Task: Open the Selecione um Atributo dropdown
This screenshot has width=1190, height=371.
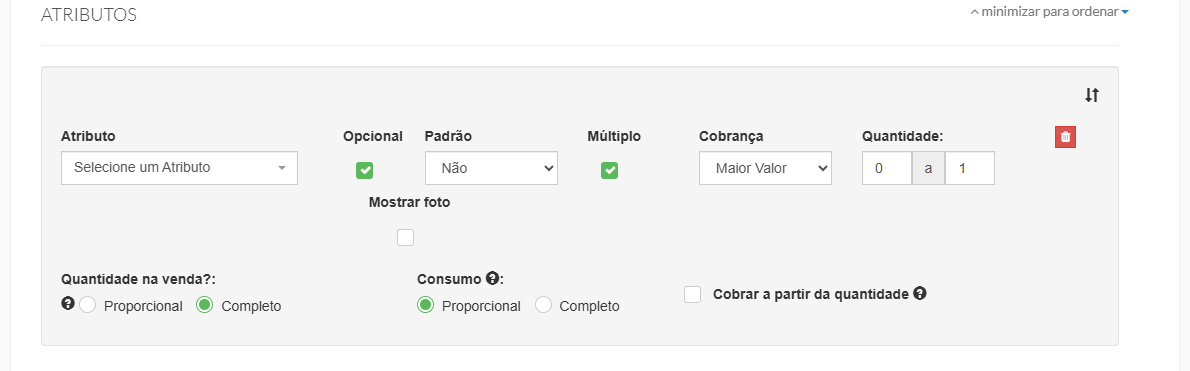Action: coord(179,168)
